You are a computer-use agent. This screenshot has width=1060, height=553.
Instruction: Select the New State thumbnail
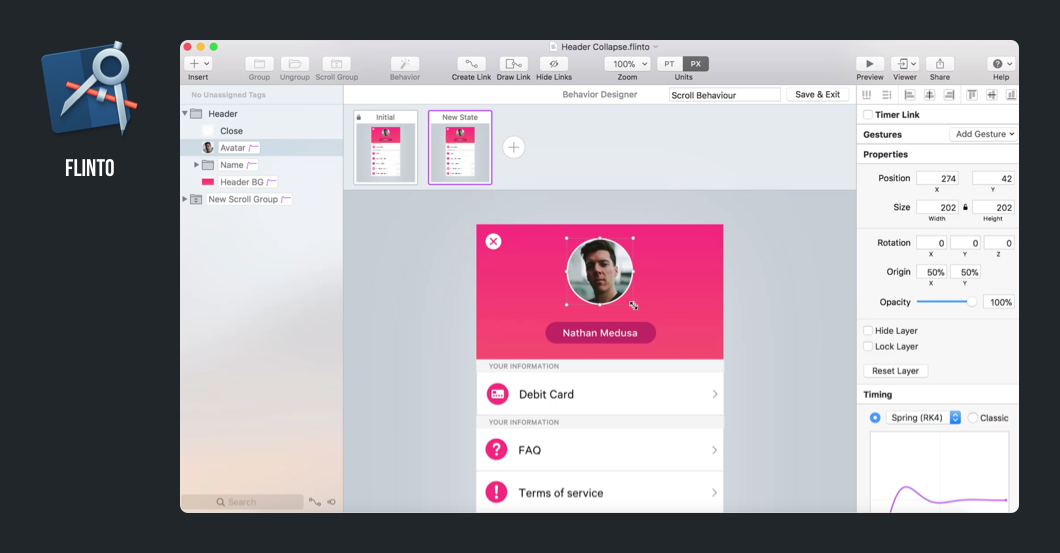[460, 147]
